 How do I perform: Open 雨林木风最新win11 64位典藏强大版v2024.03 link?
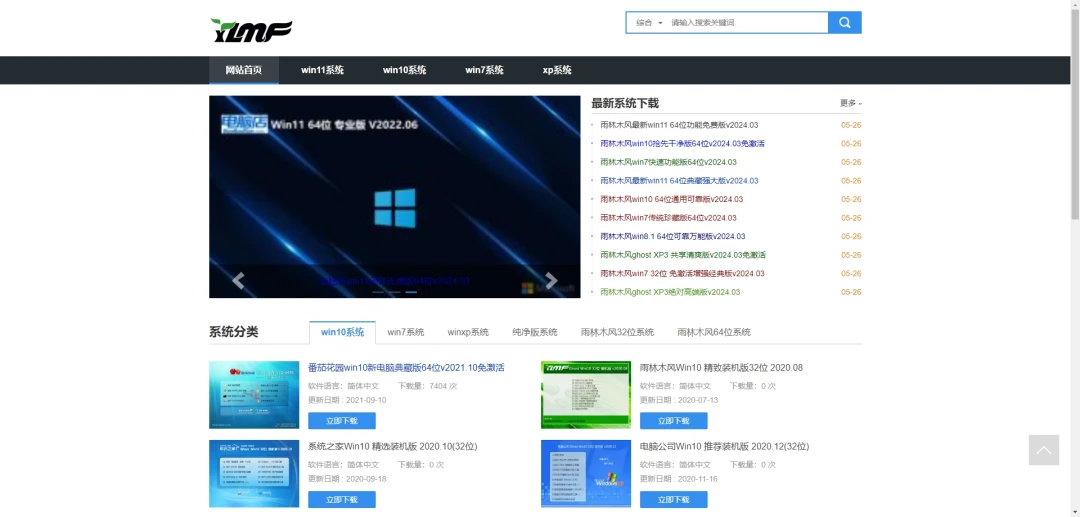tap(679, 181)
